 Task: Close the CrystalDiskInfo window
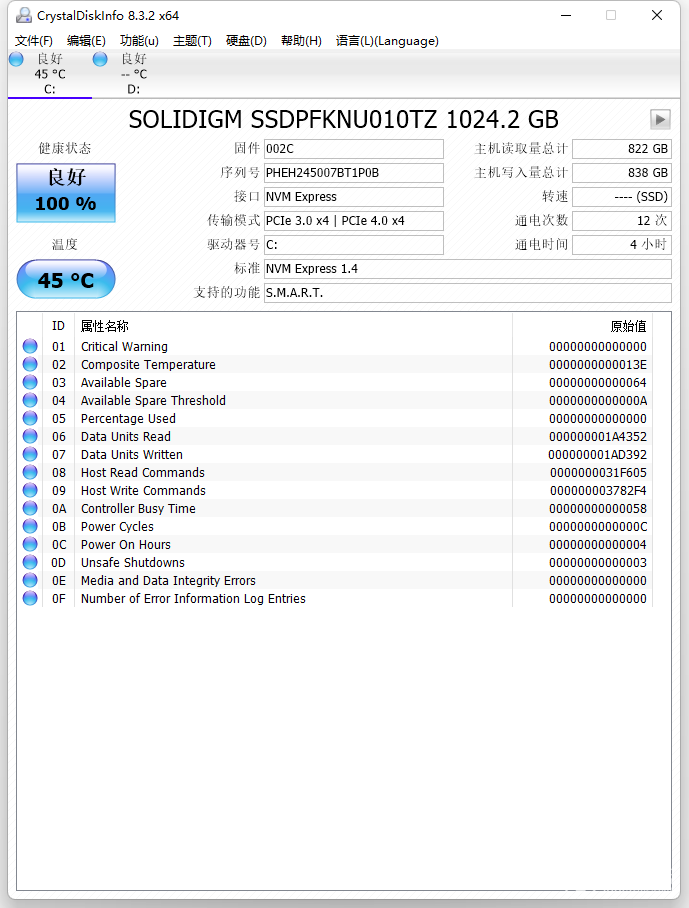(x=657, y=15)
